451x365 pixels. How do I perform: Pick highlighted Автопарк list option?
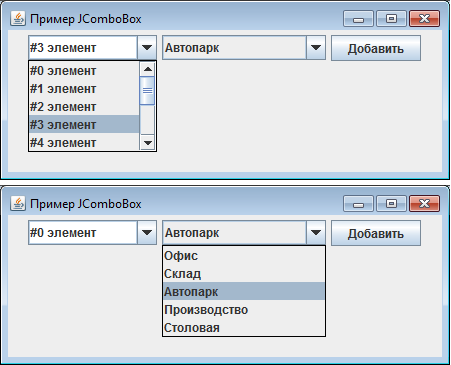[x=244, y=291]
